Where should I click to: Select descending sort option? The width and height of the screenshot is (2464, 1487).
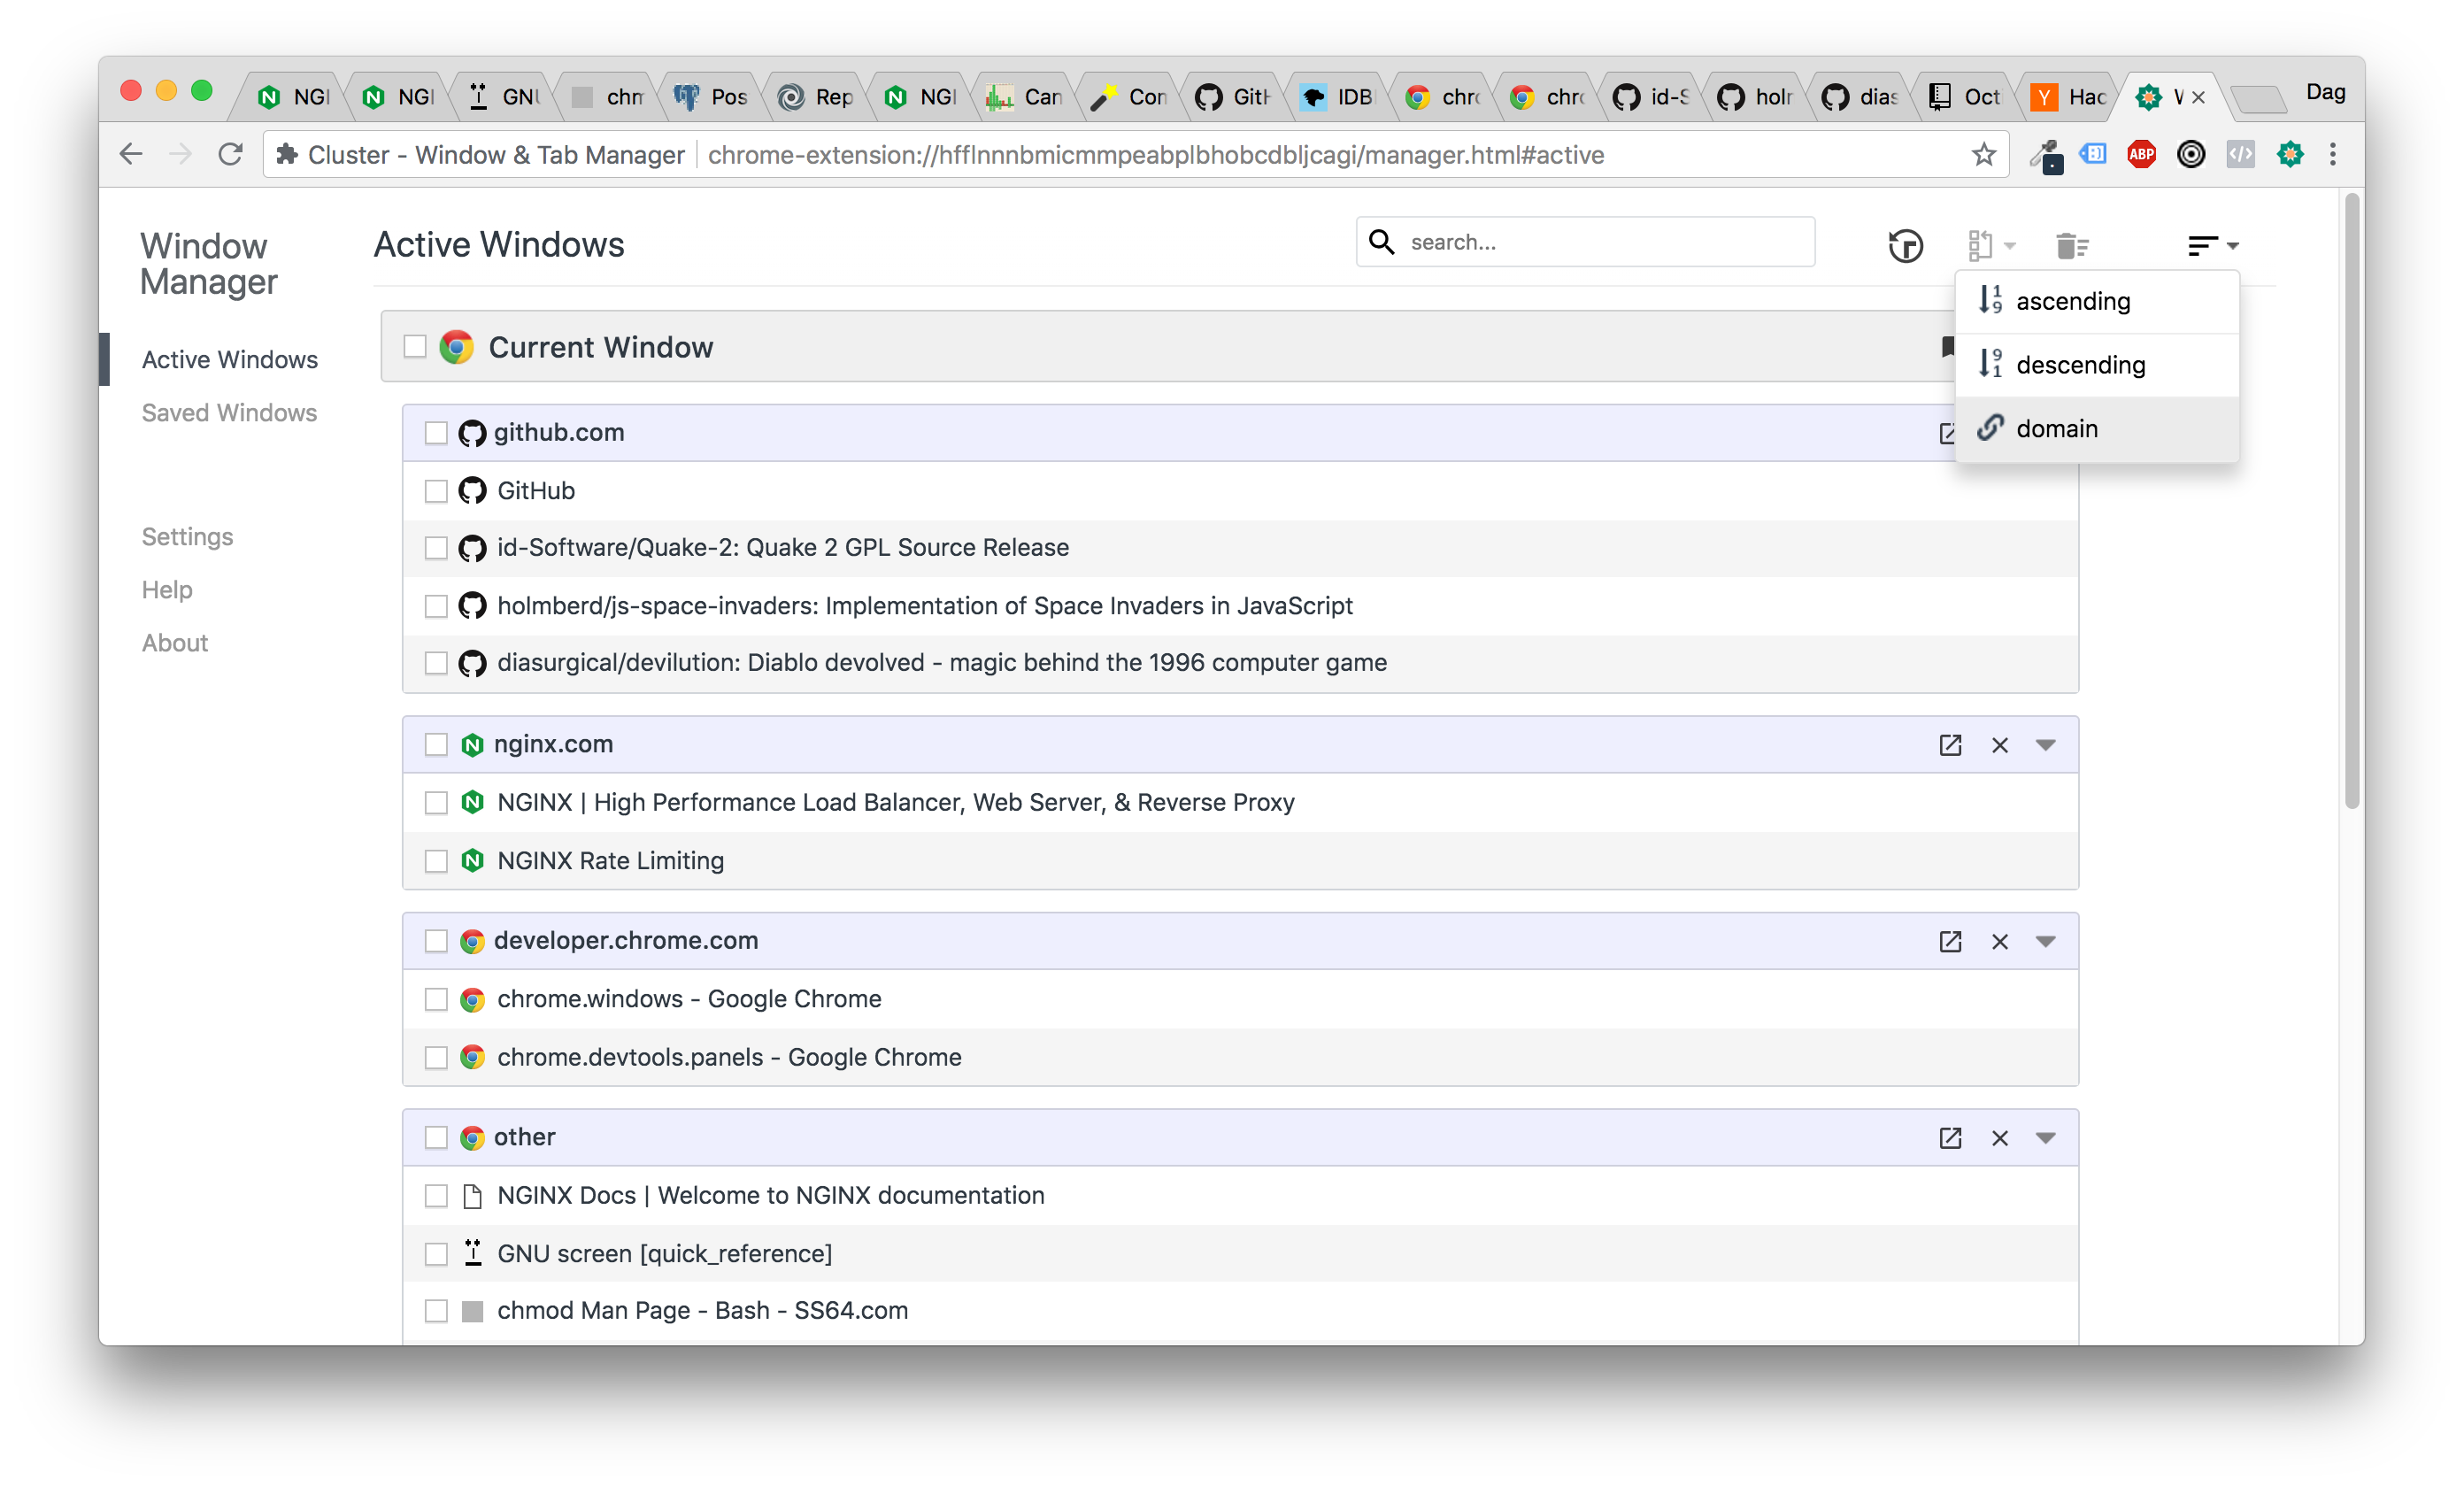(2096, 365)
